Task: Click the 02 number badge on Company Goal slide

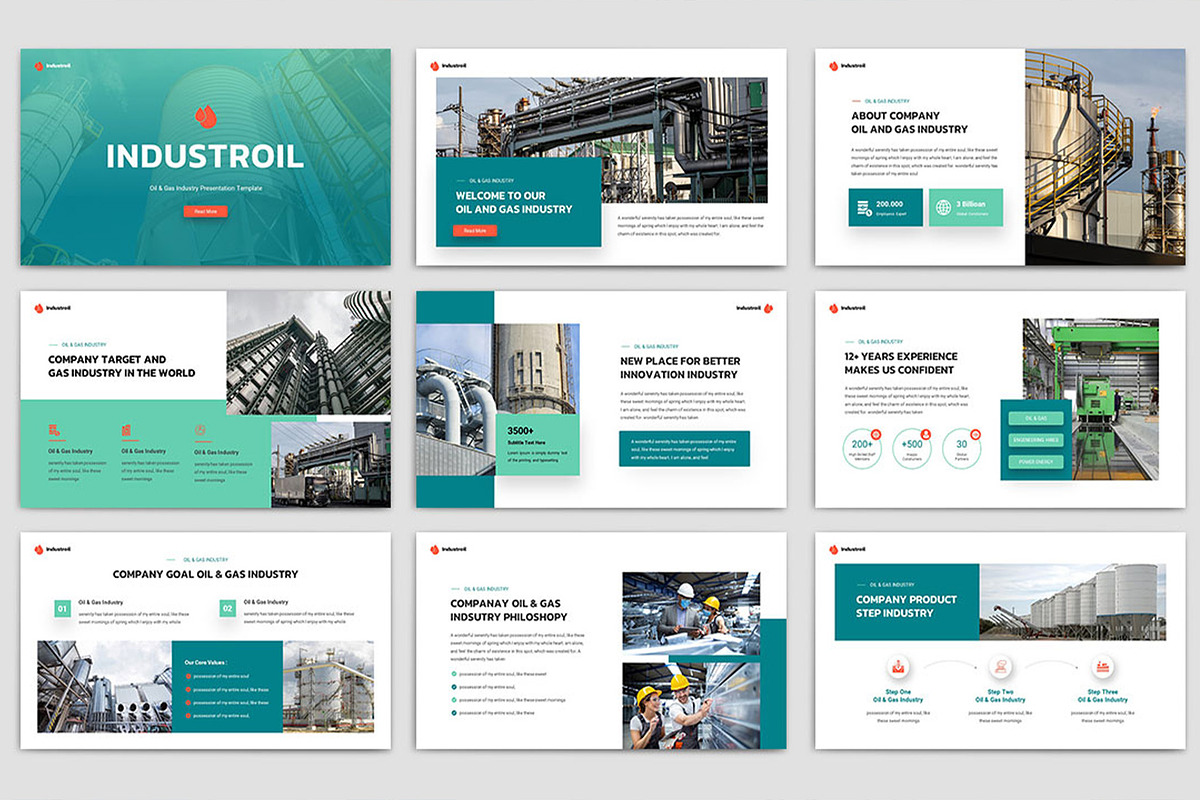Action: [x=227, y=608]
